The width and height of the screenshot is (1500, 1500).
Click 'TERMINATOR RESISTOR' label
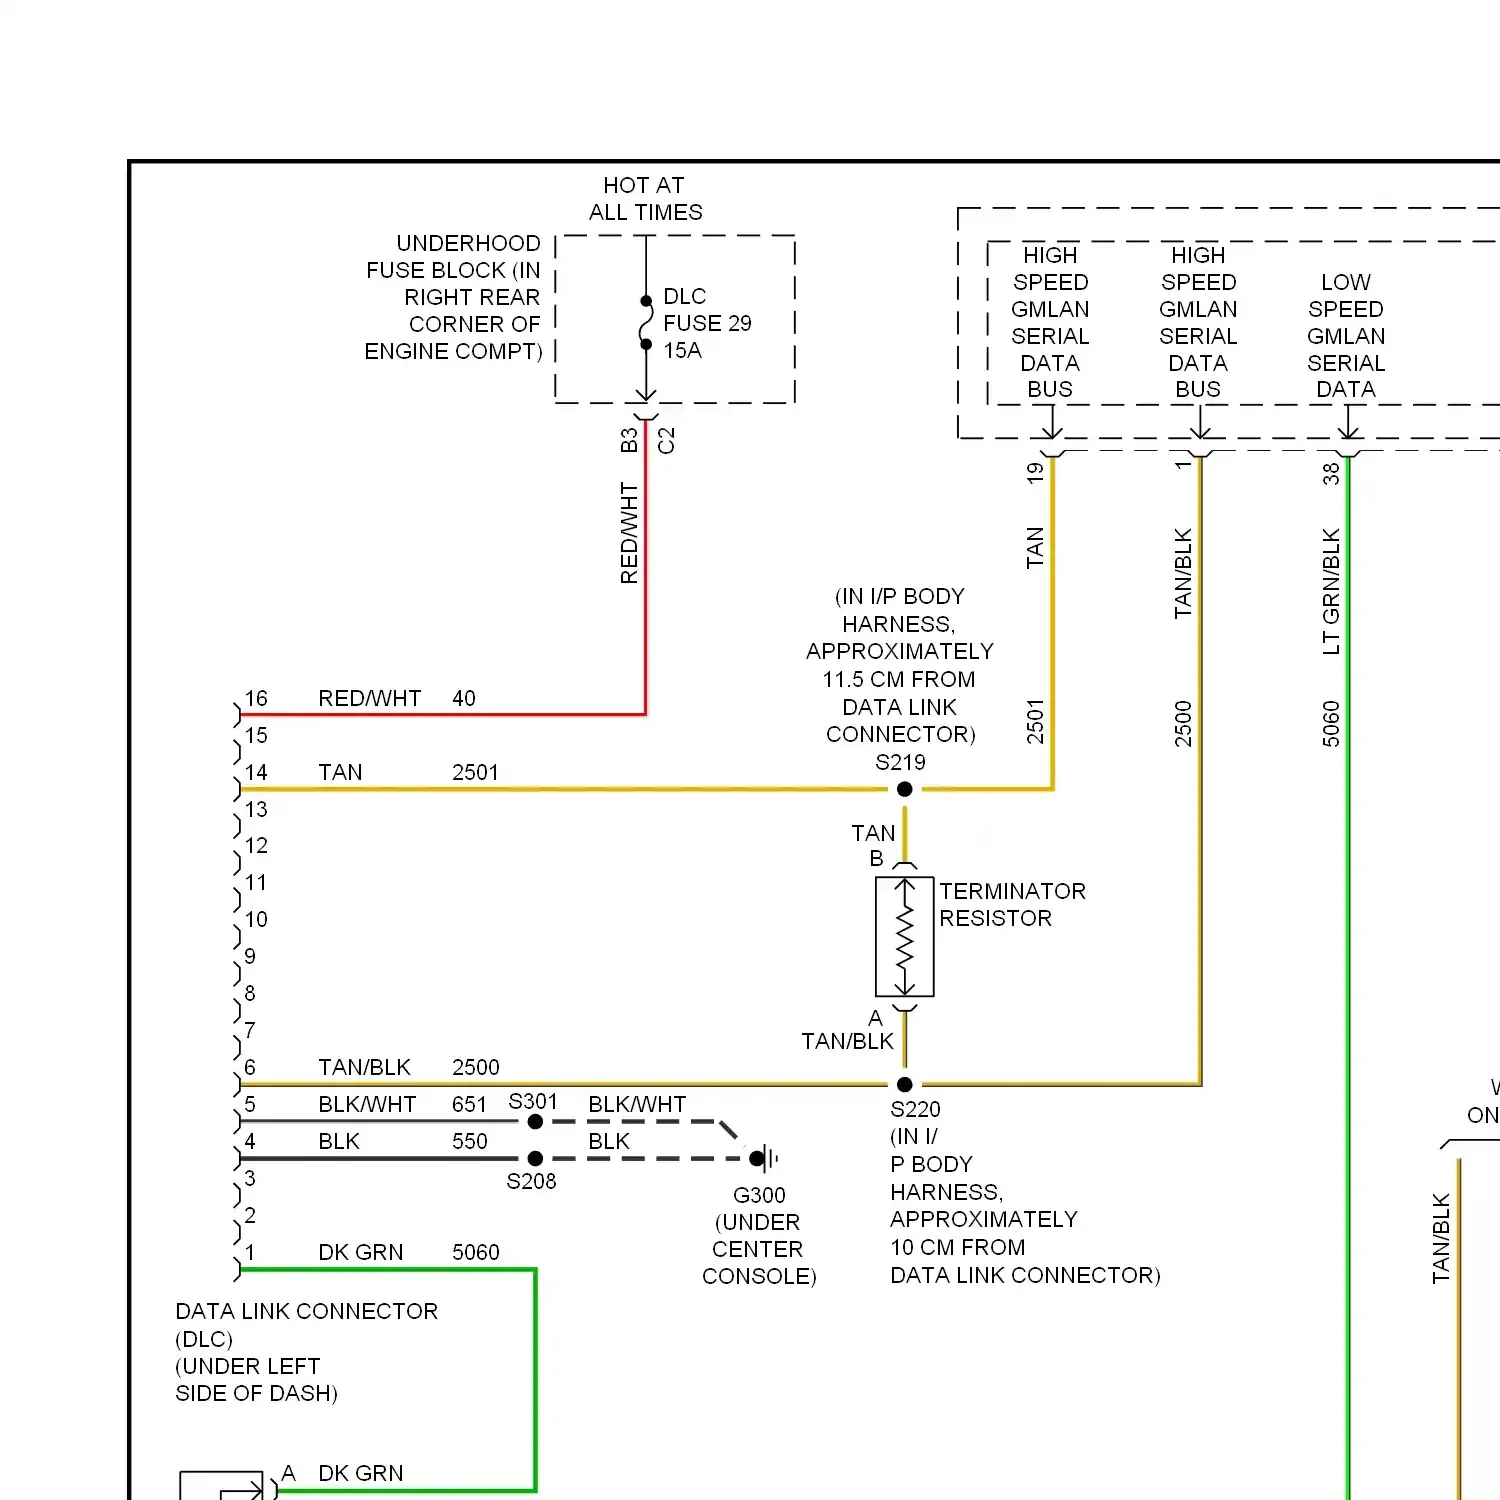[x=1012, y=904]
